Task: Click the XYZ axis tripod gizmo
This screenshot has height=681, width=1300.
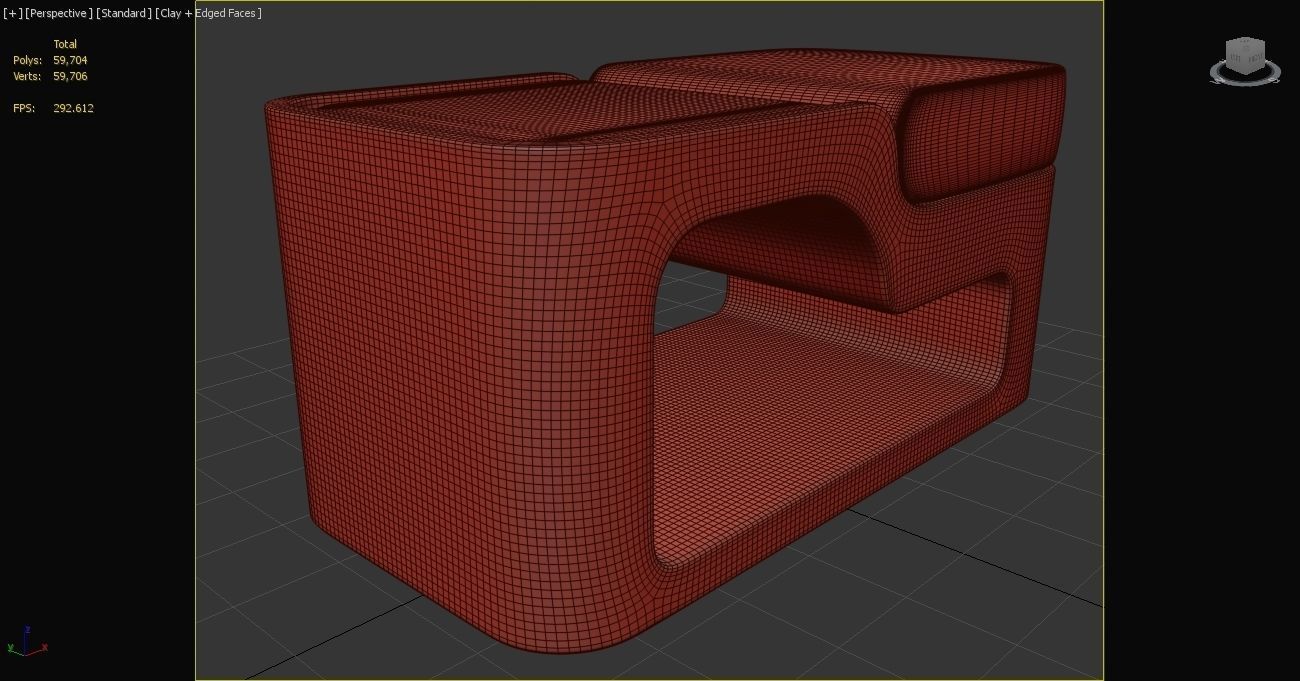Action: [26, 642]
